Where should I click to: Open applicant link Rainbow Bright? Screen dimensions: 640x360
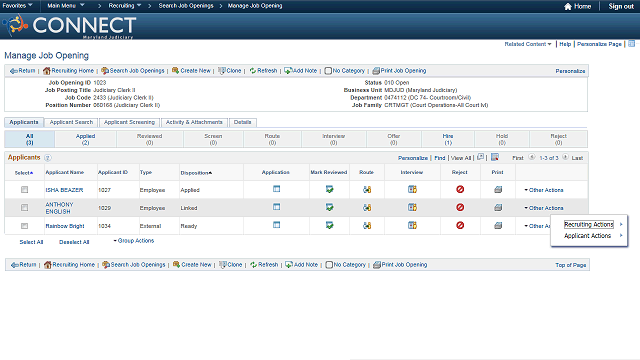[x=65, y=226]
